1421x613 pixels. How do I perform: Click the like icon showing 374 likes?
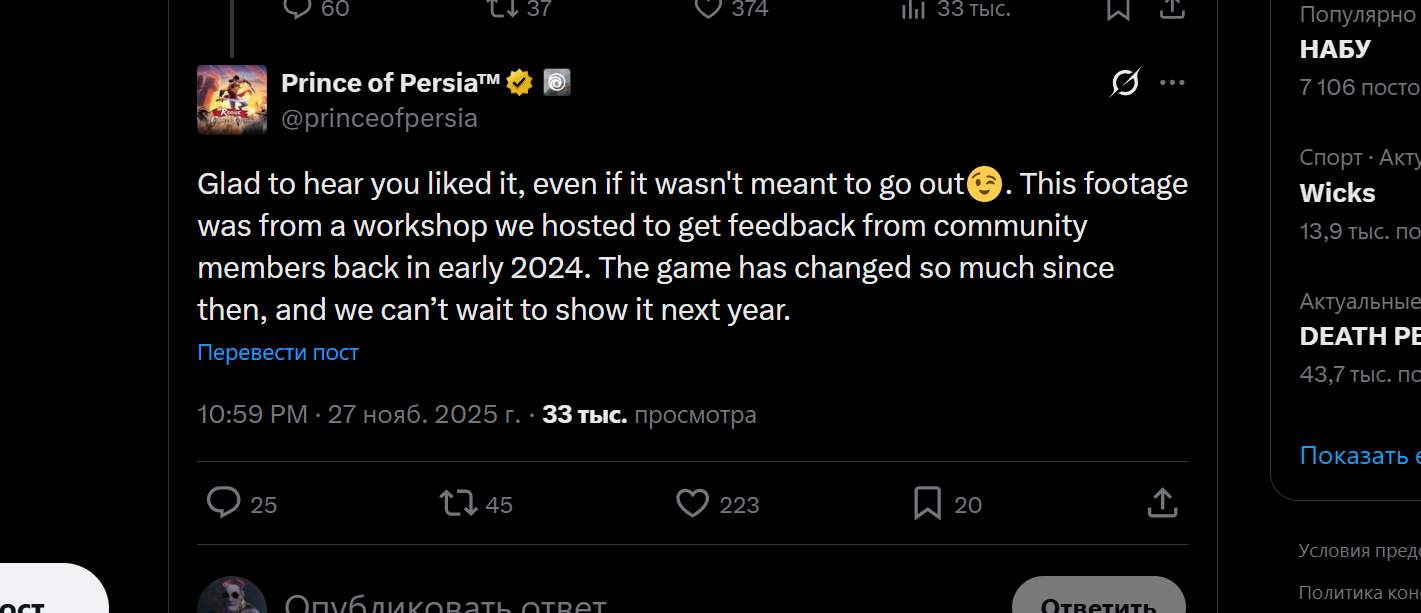point(707,8)
